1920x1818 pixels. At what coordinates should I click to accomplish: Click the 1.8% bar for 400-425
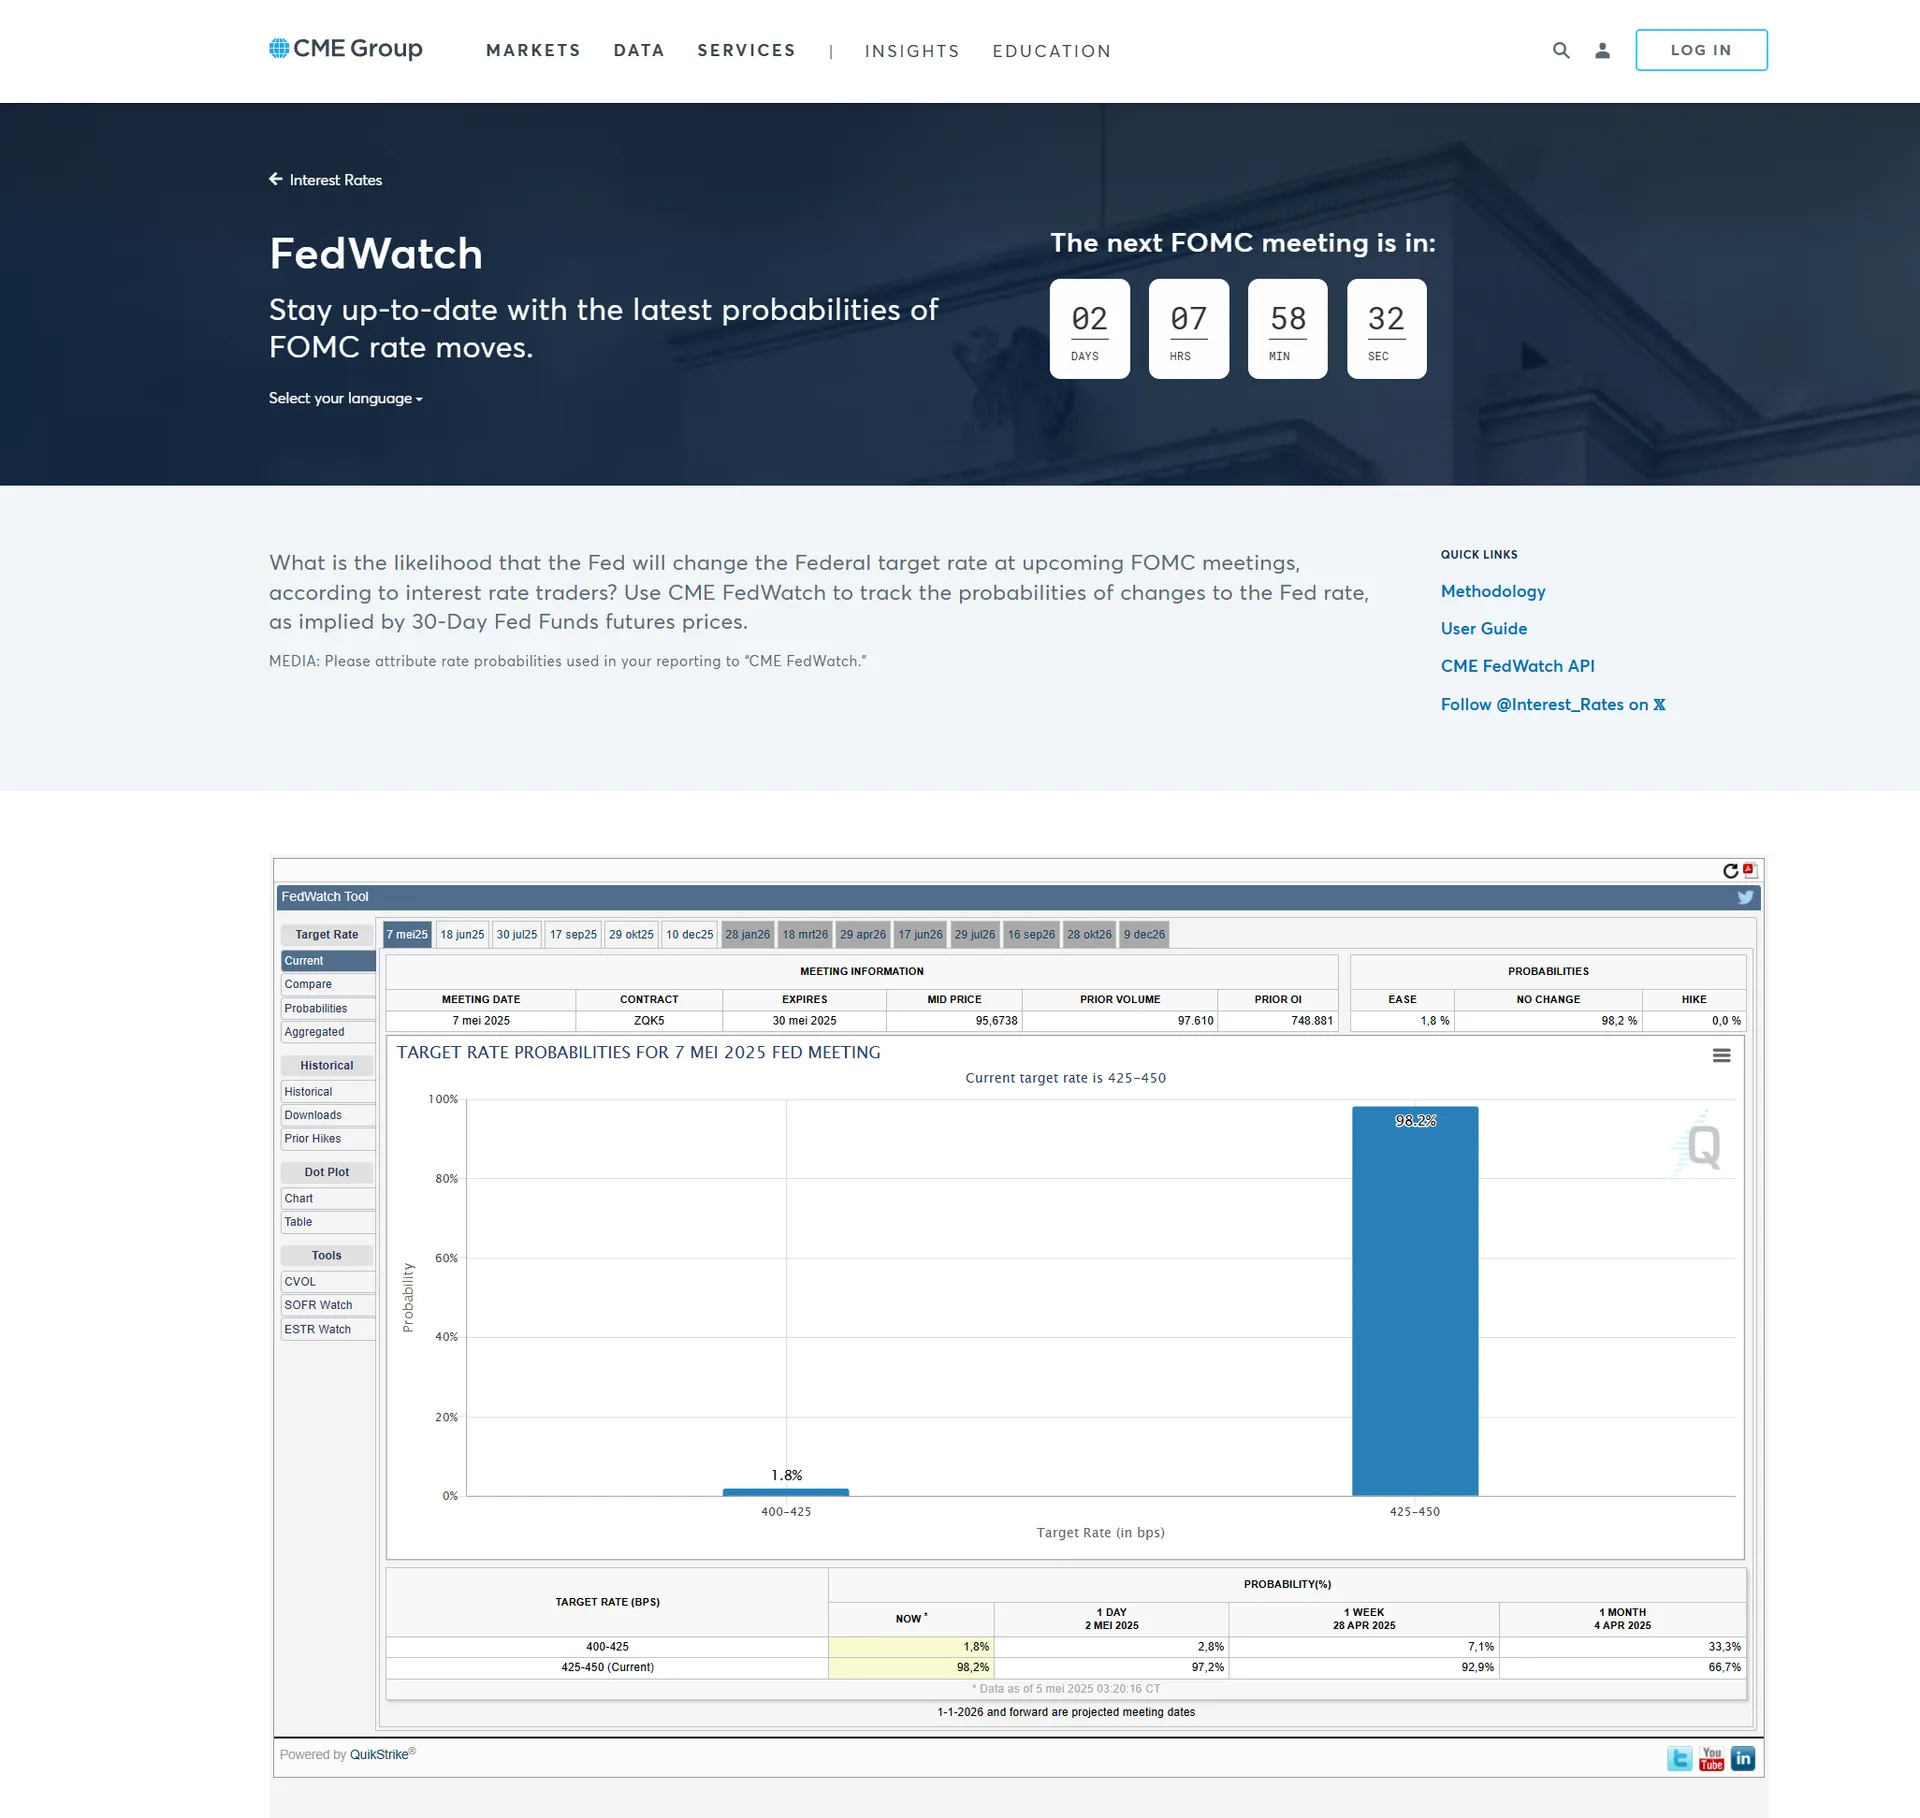pyautogui.click(x=786, y=1492)
